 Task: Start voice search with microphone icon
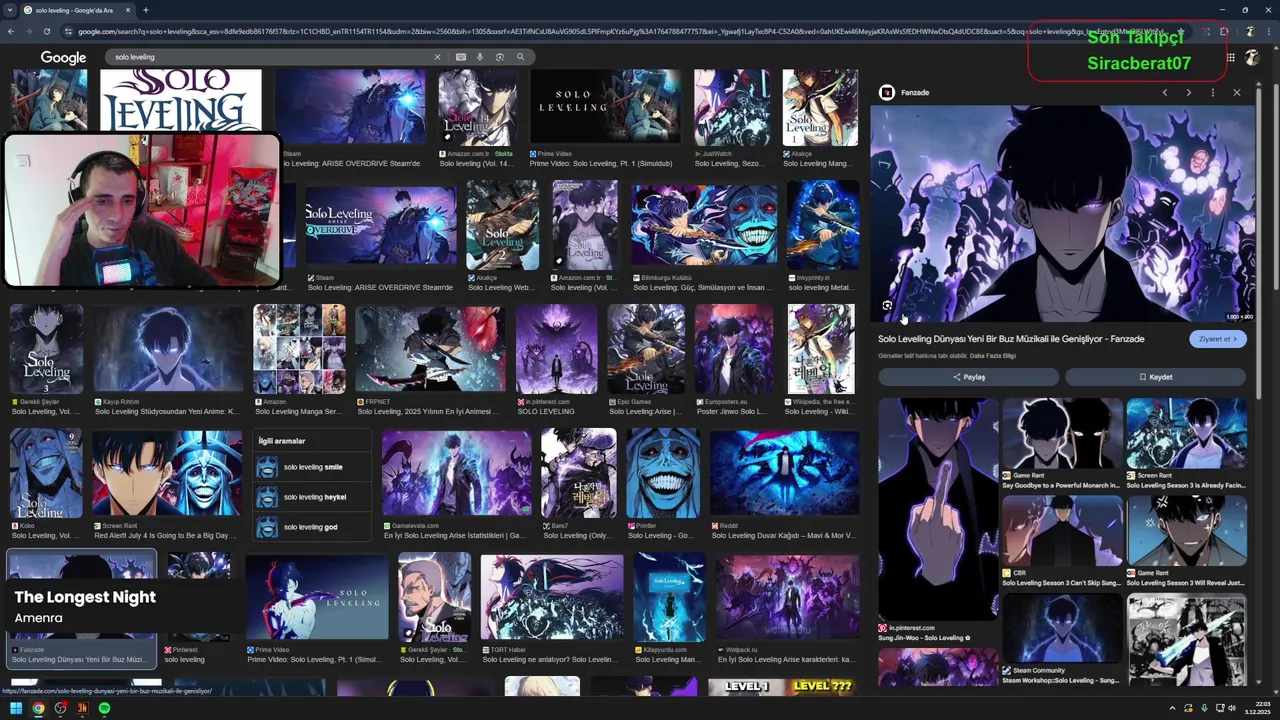coord(480,57)
